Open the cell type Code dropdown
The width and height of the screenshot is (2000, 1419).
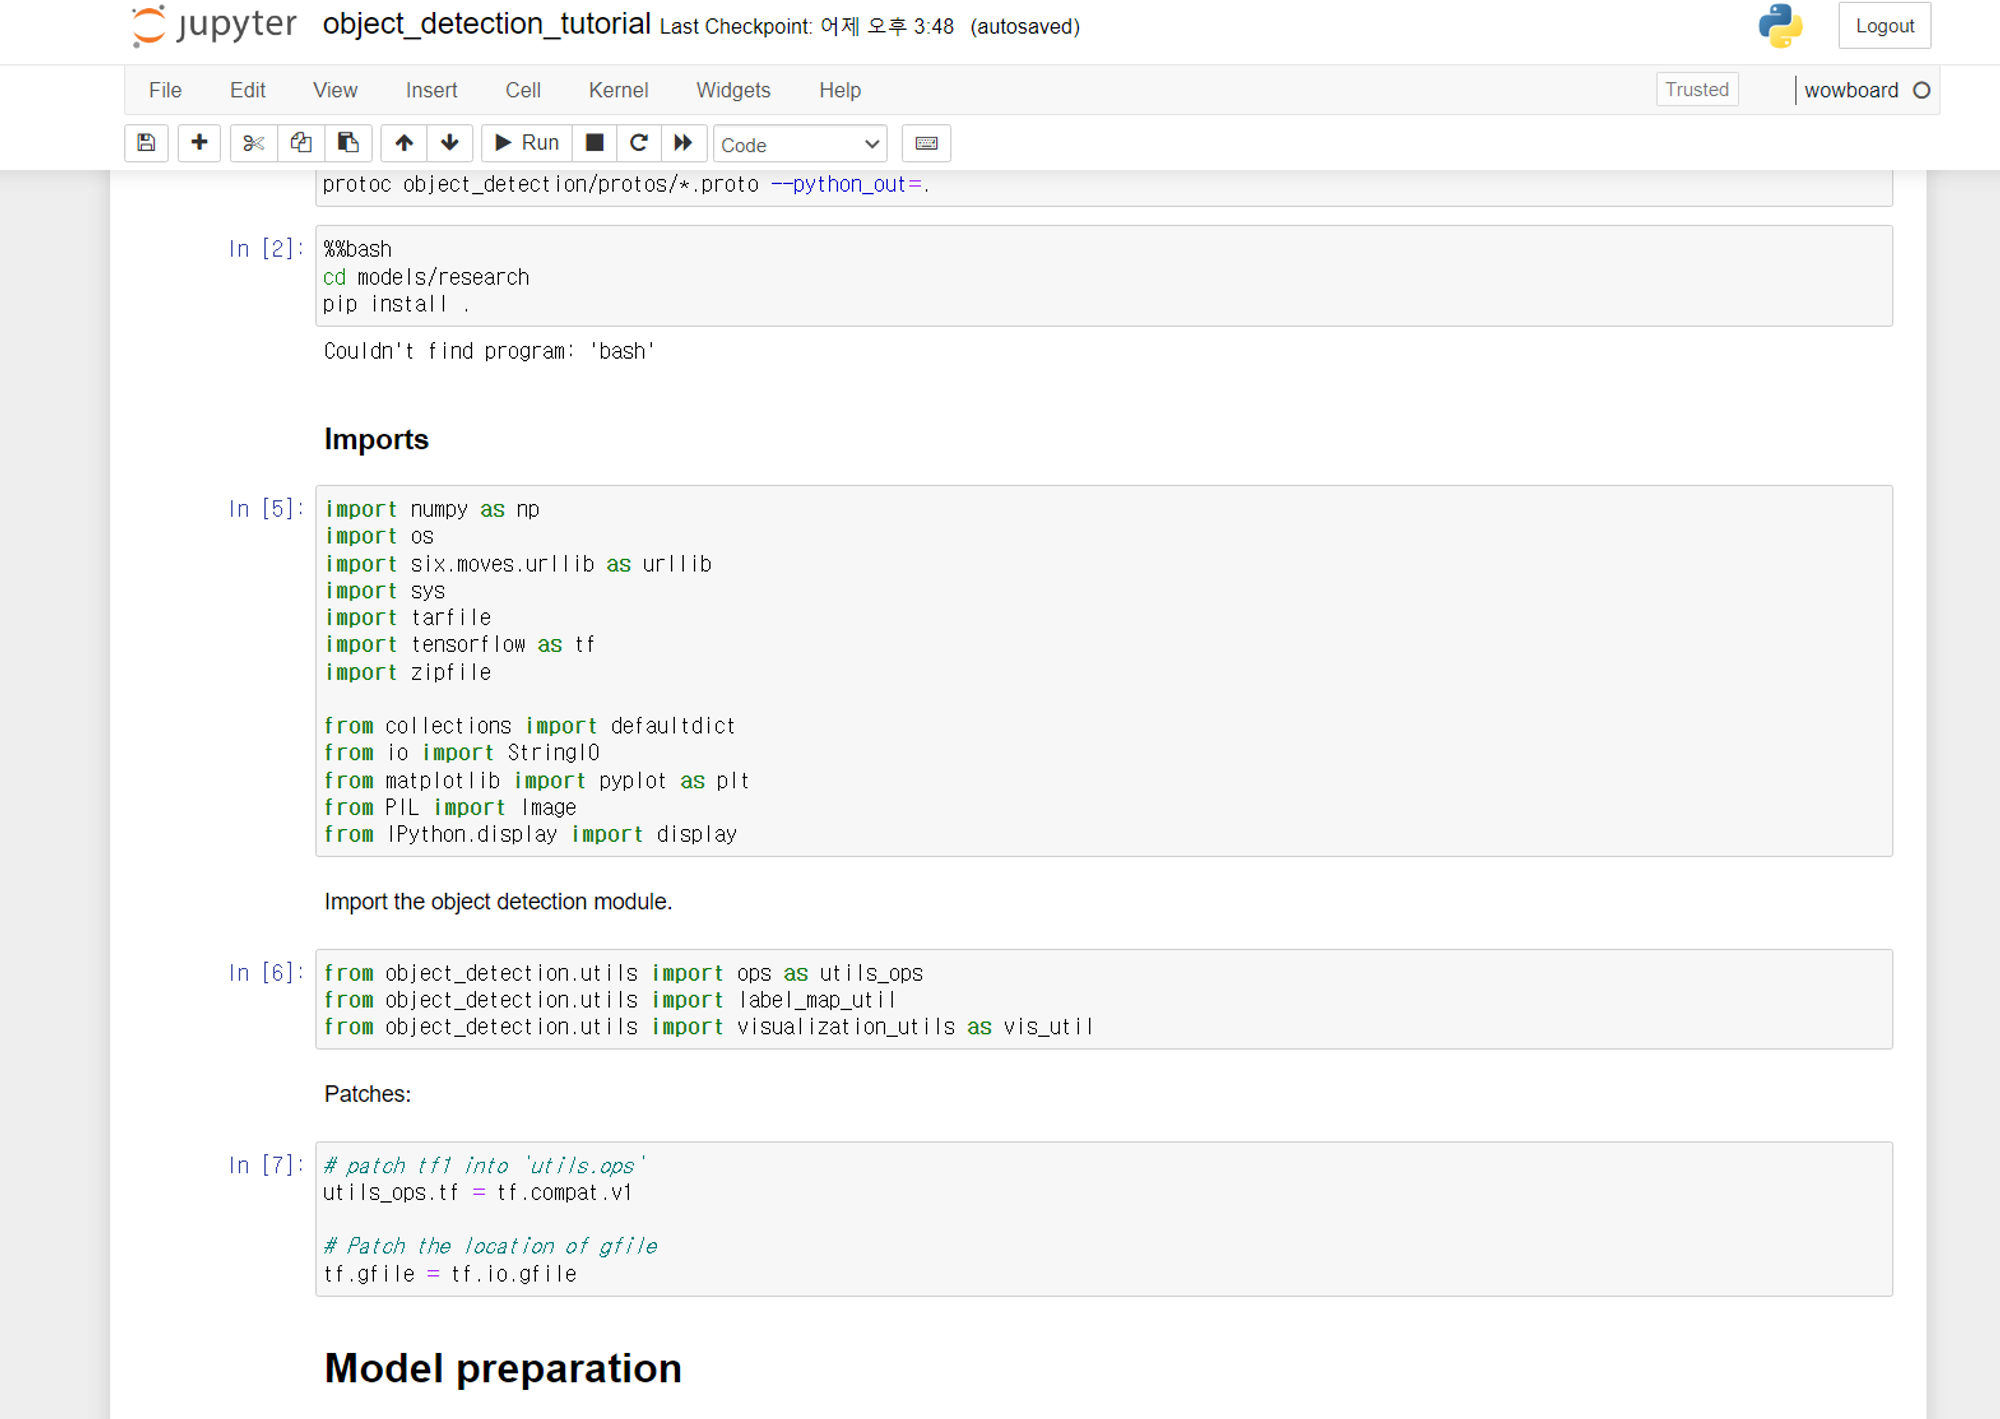pos(800,144)
